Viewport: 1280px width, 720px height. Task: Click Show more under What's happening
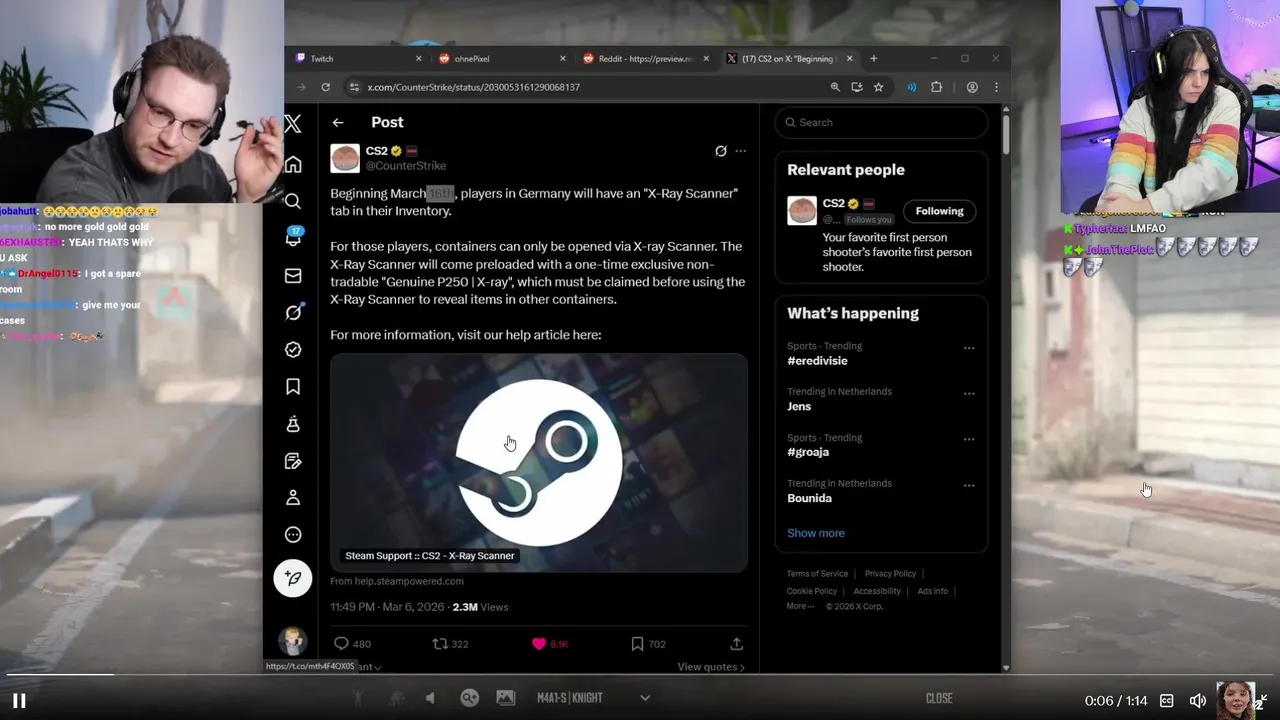[x=816, y=533]
